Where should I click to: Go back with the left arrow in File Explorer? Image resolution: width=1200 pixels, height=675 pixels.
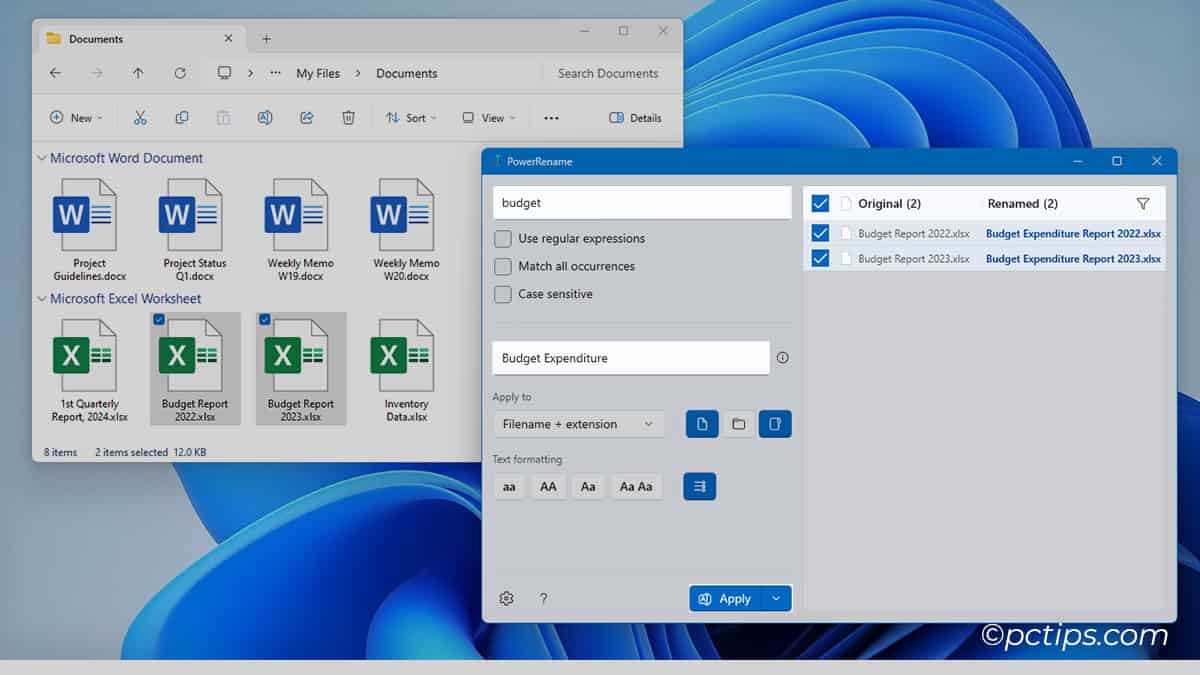pos(55,73)
